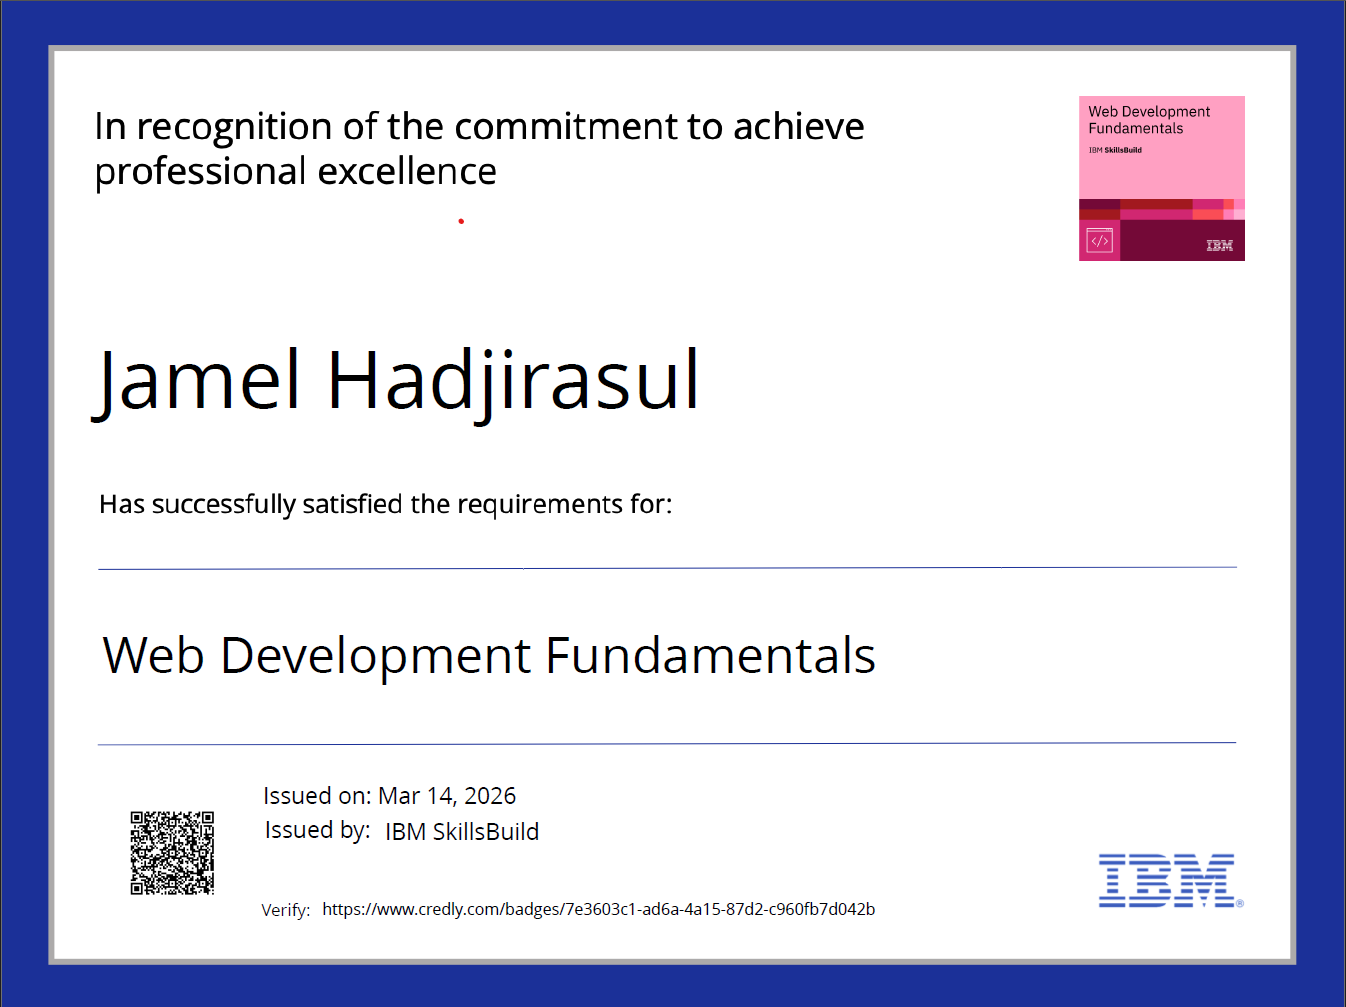The height and width of the screenshot is (1007, 1346).
Task: Click the small white IBM logo on the badge
Action: click(x=1219, y=245)
